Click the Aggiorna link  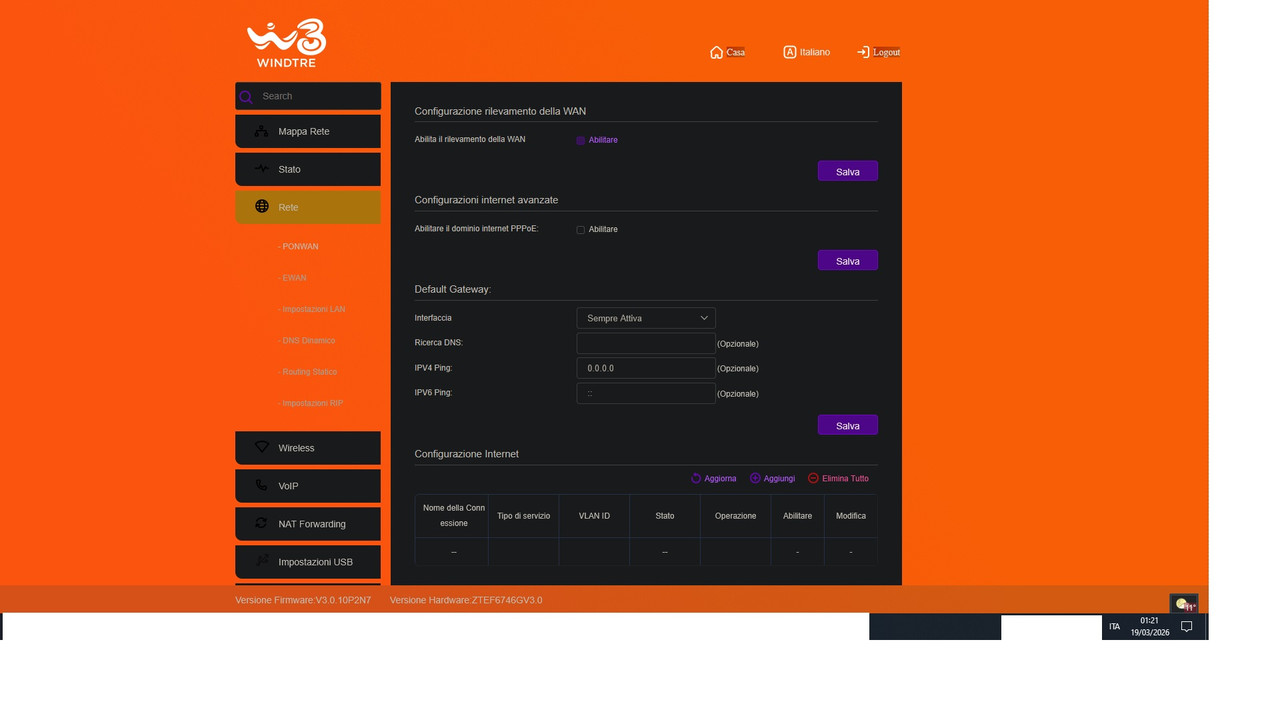pos(720,478)
